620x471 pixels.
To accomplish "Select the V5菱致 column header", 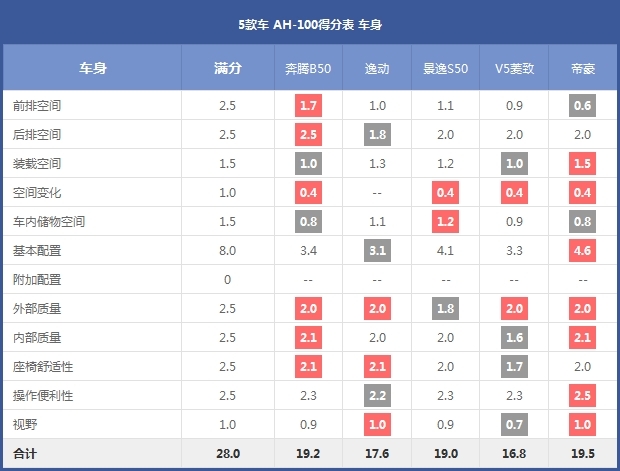I will [514, 69].
